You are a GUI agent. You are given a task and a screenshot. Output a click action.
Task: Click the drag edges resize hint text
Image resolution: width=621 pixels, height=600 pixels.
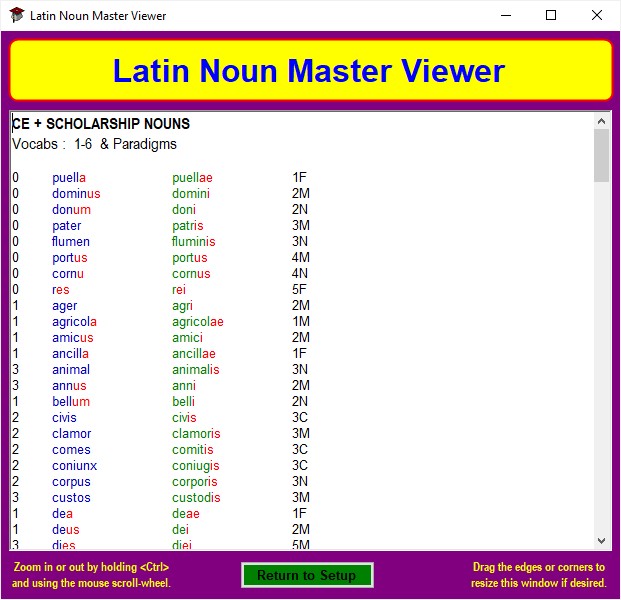pyautogui.click(x=538, y=575)
